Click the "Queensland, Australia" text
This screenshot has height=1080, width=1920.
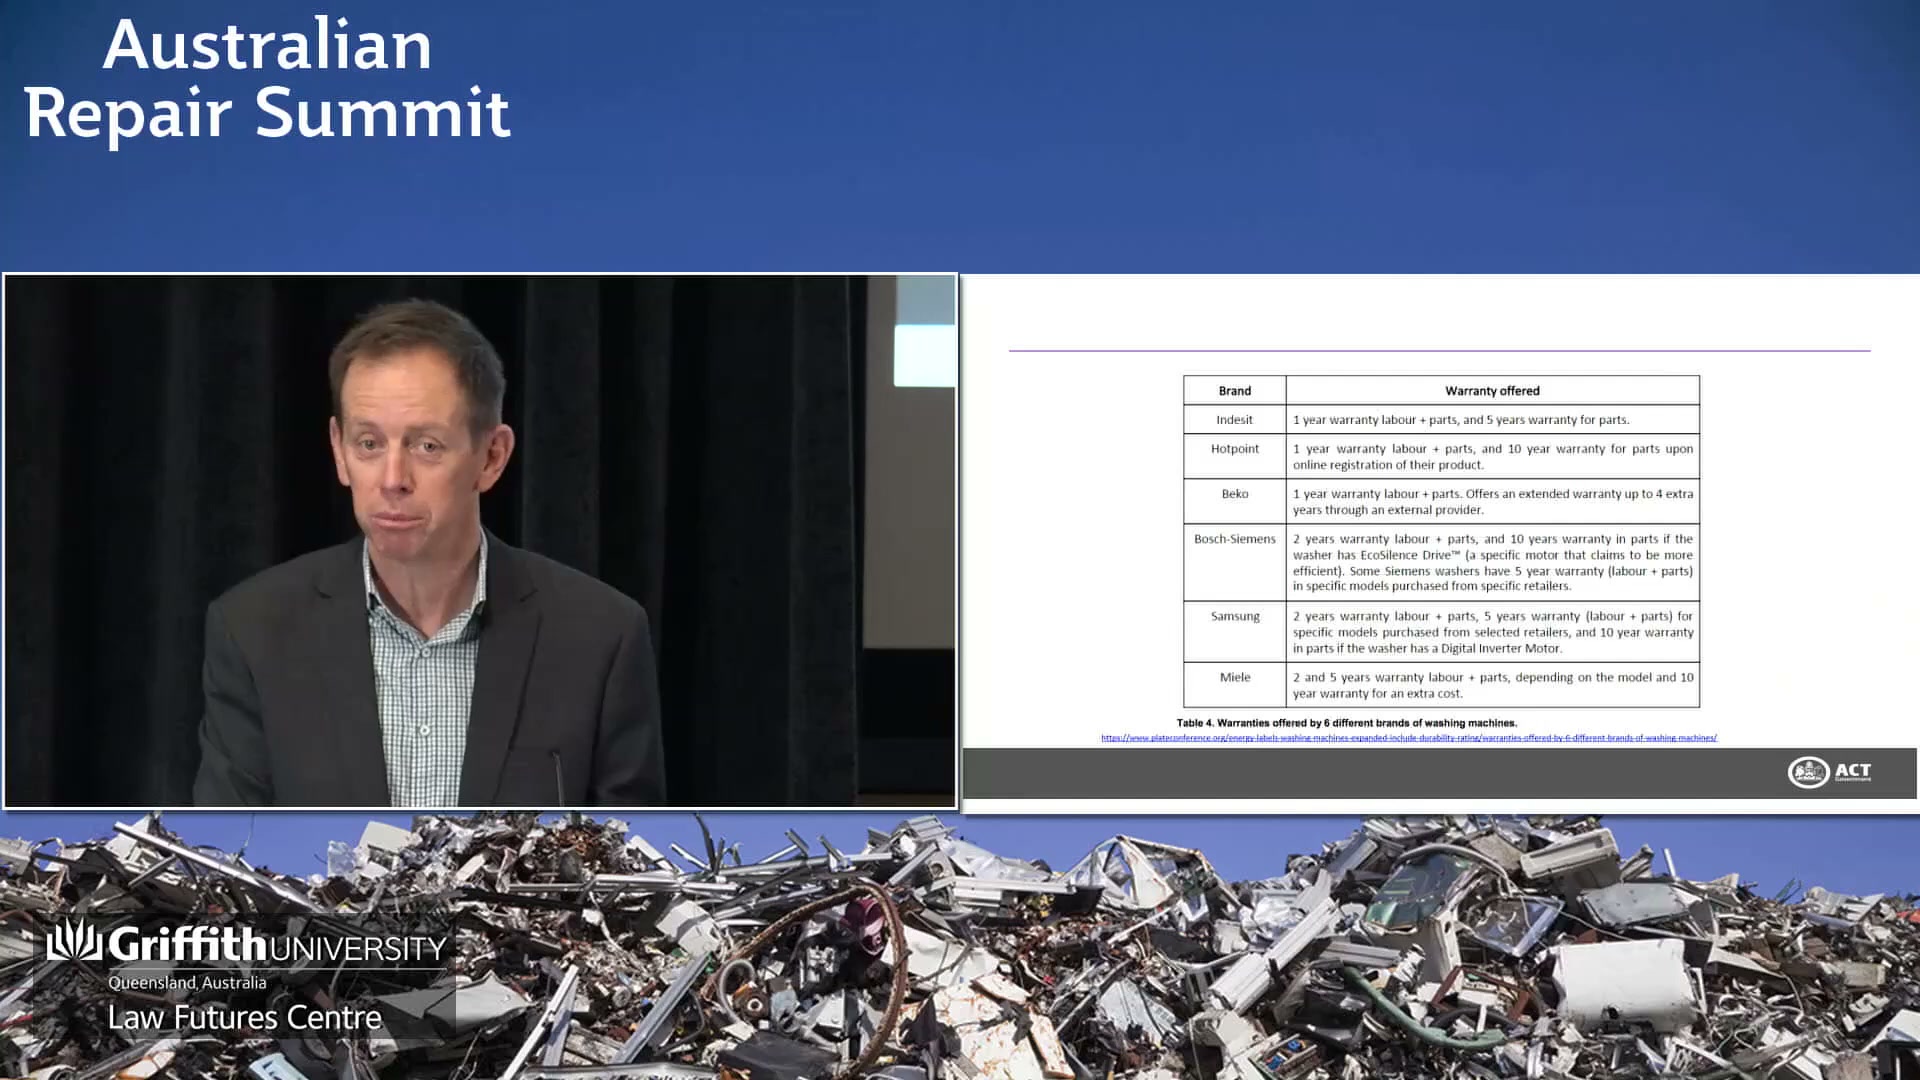pyautogui.click(x=187, y=983)
